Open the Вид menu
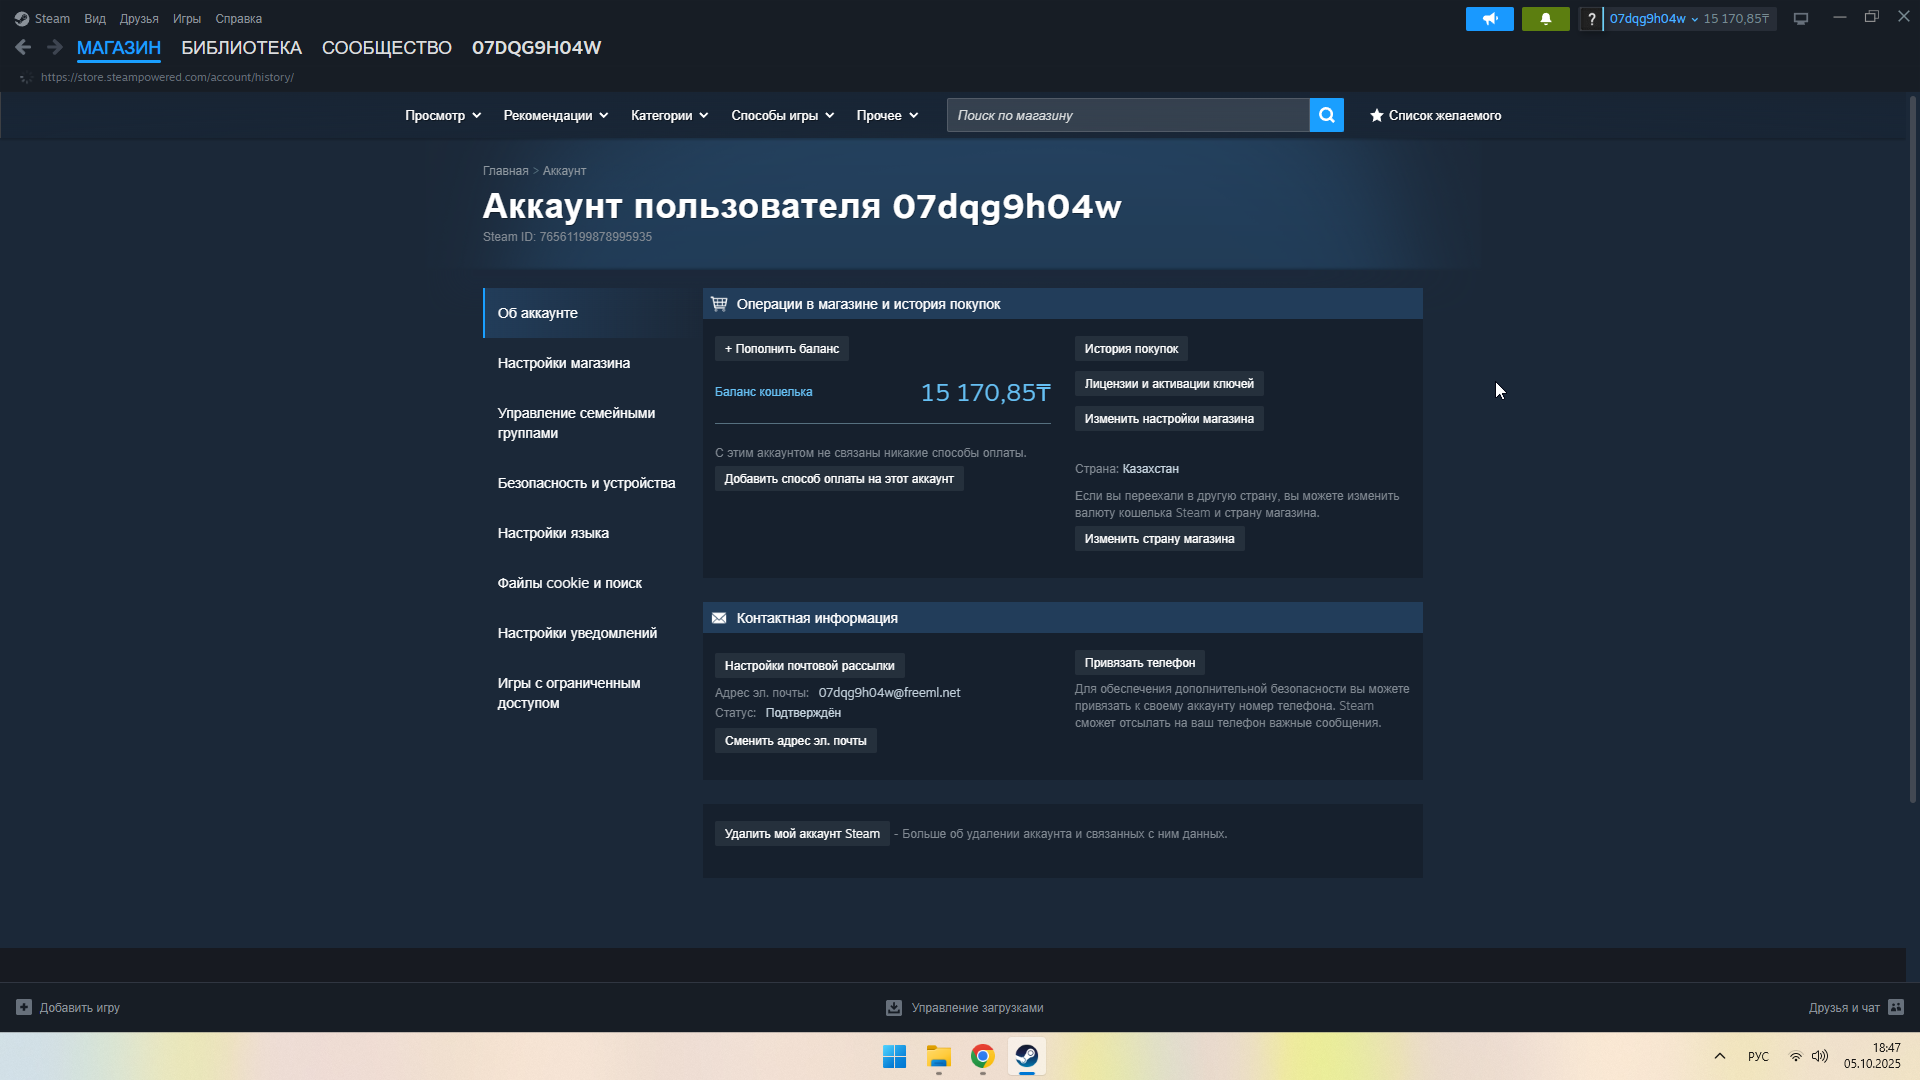The image size is (1920, 1080). pyautogui.click(x=95, y=19)
